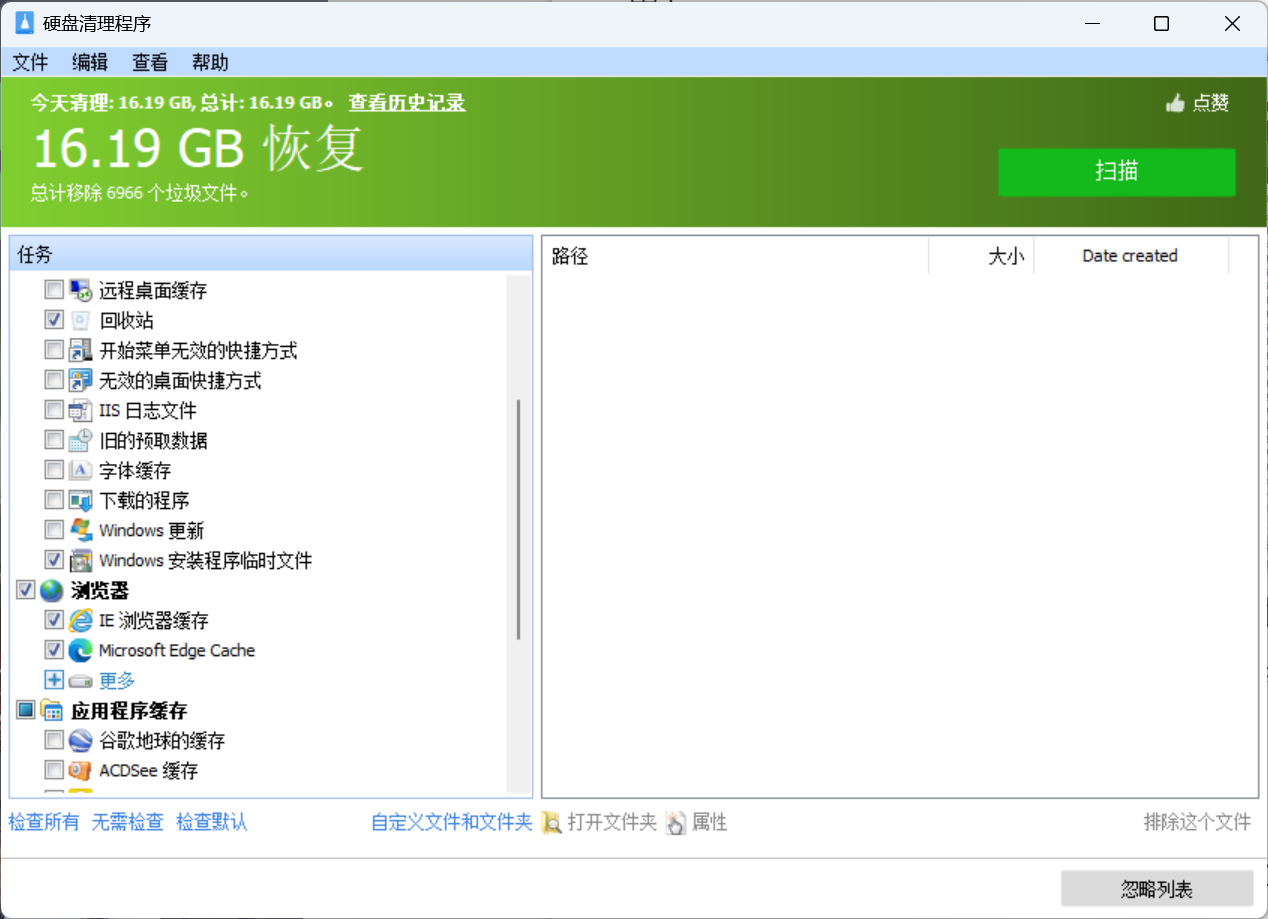Enable 开始菜单无效的快捷方式 checkbox
Image resolution: width=1268 pixels, height=919 pixels.
click(x=54, y=351)
